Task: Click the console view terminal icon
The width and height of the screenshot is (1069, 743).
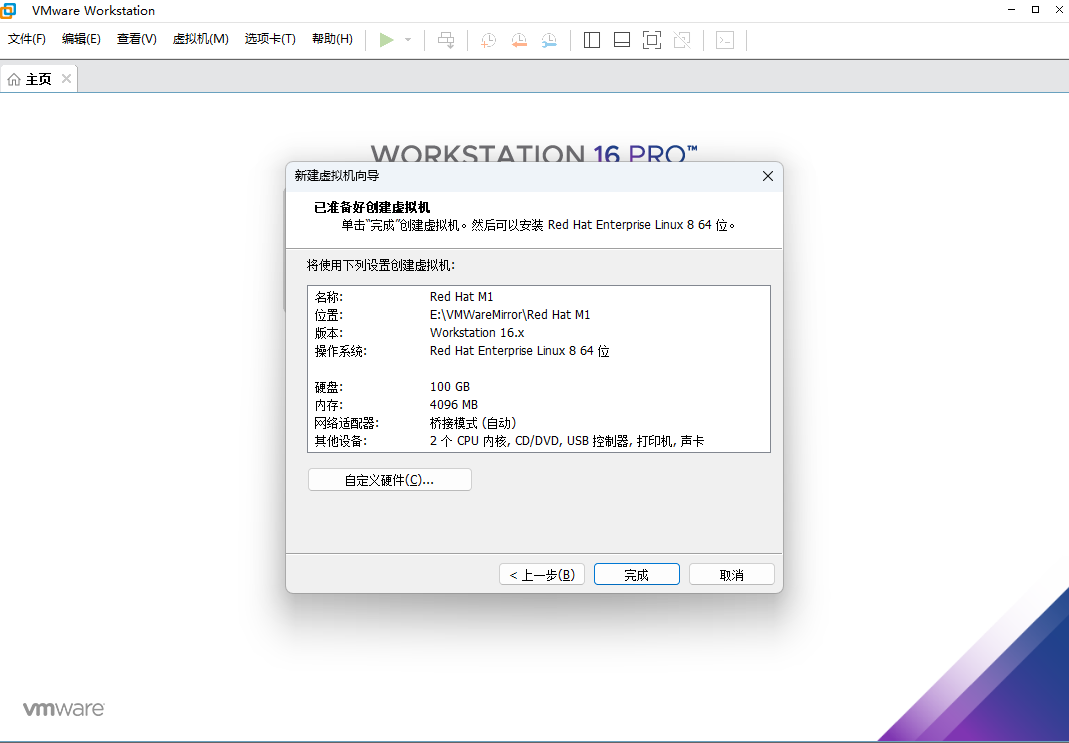Action: click(725, 40)
